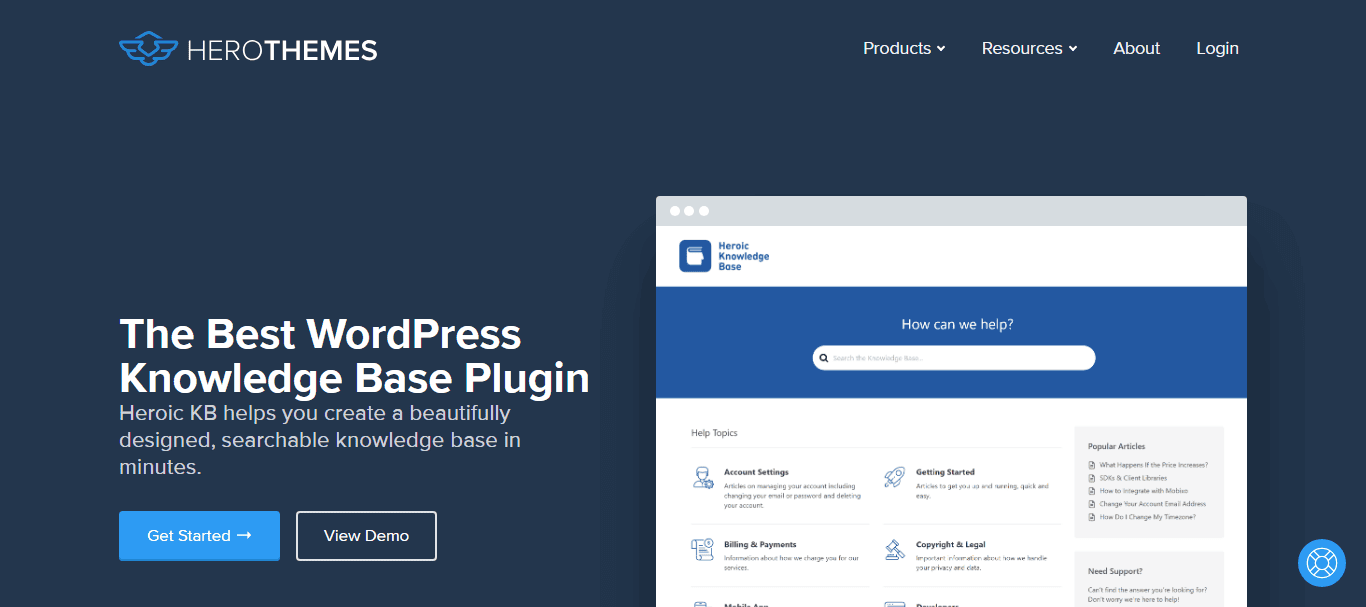Click document icon beside SDKs & Client Libraries
This screenshot has height=607, width=1366.
(1092, 478)
